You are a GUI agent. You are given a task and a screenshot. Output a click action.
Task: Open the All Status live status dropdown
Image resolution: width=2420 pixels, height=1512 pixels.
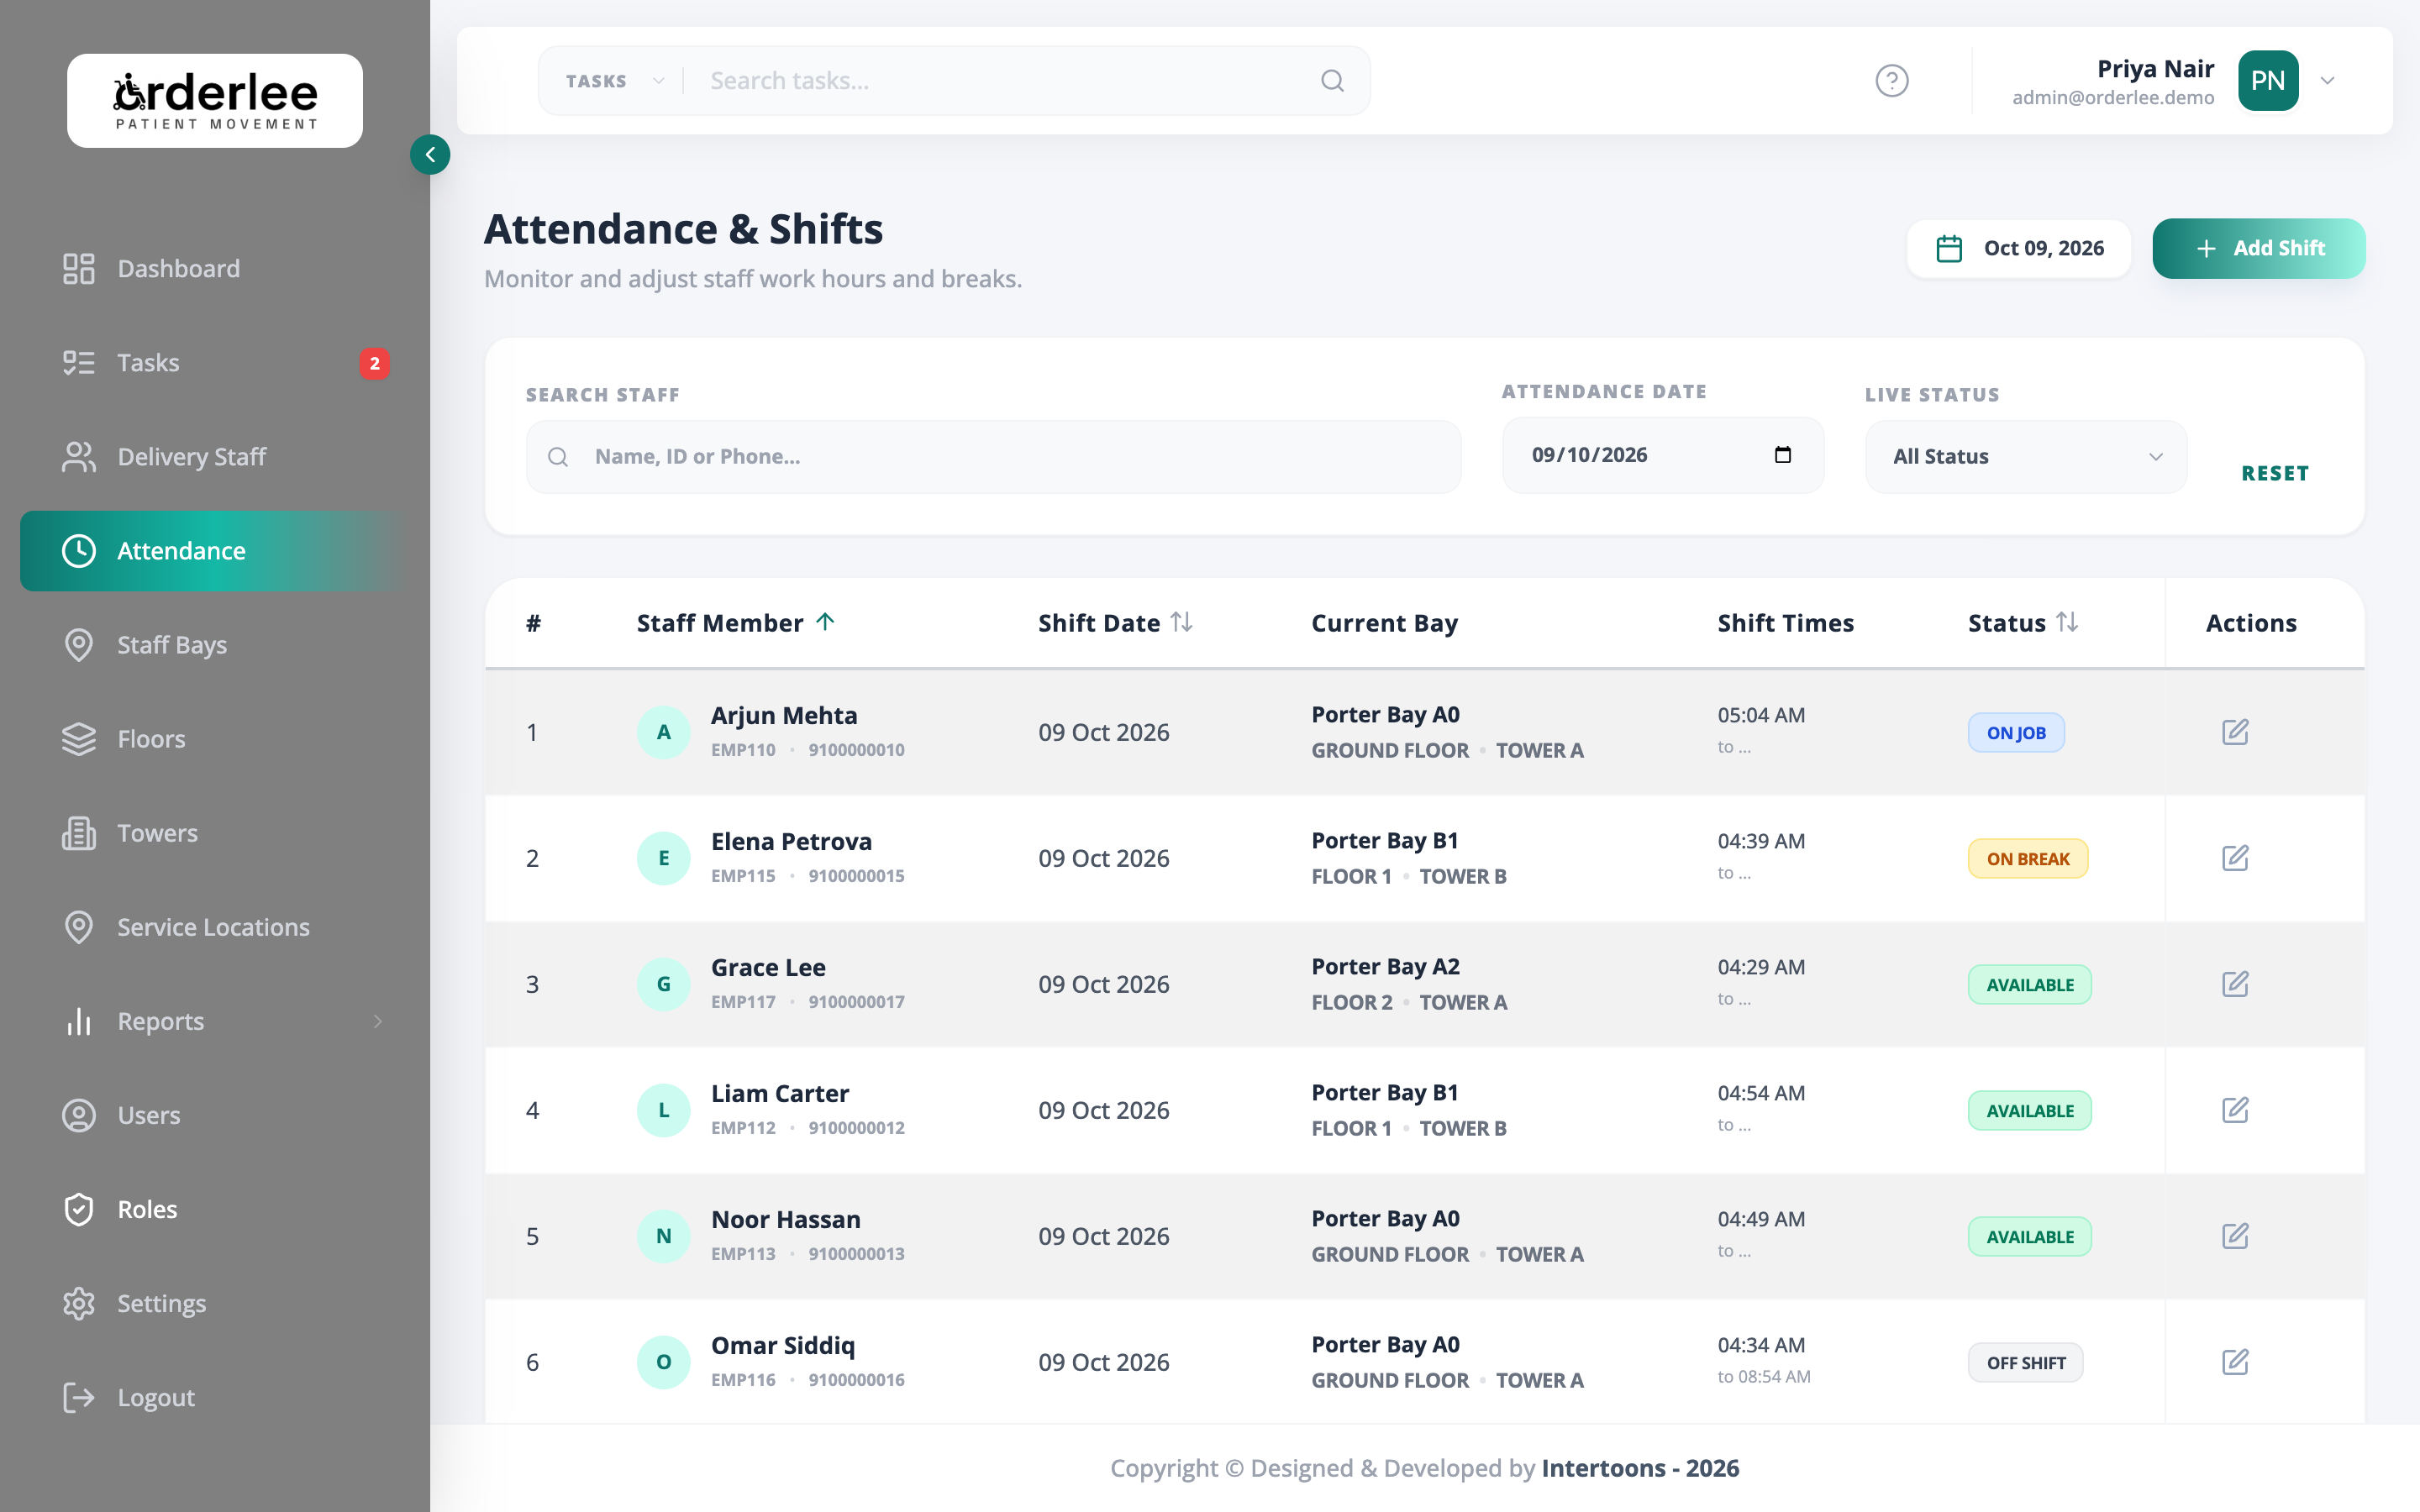coord(2026,457)
